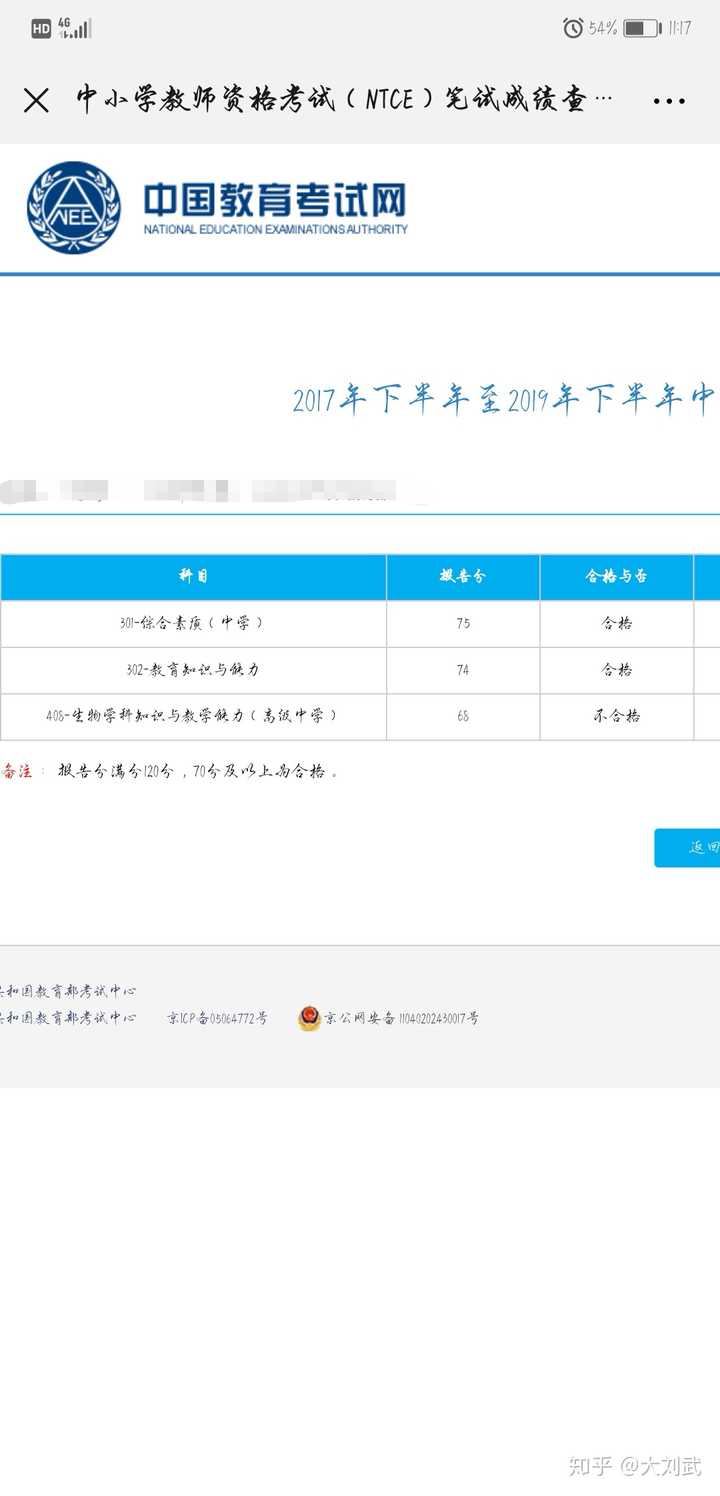Tap the 54% battery percentage text
This screenshot has width=720, height=1496.
click(x=603, y=28)
